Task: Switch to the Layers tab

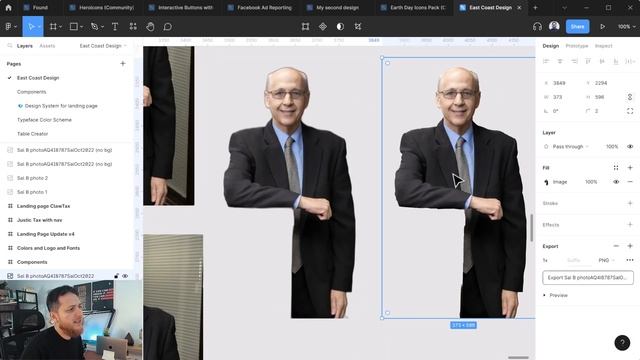Action: pos(24,46)
